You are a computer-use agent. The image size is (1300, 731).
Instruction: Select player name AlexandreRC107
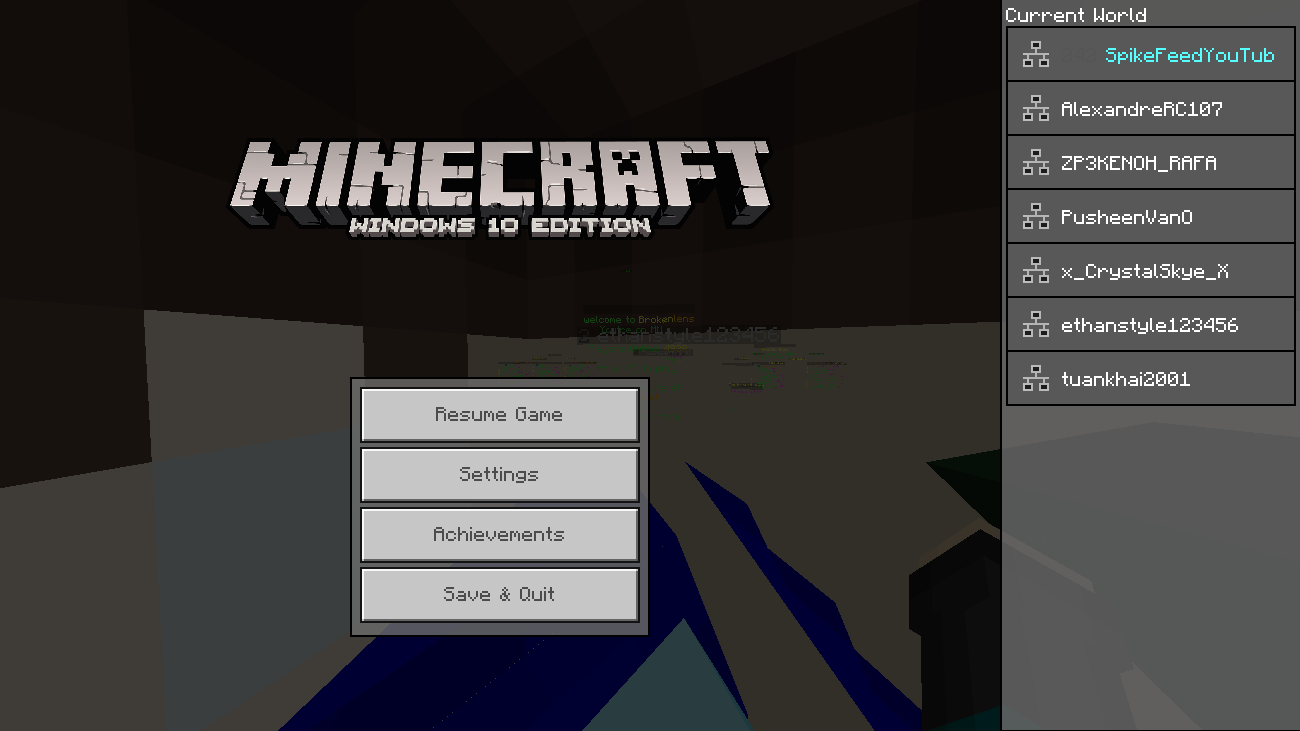coord(1142,109)
